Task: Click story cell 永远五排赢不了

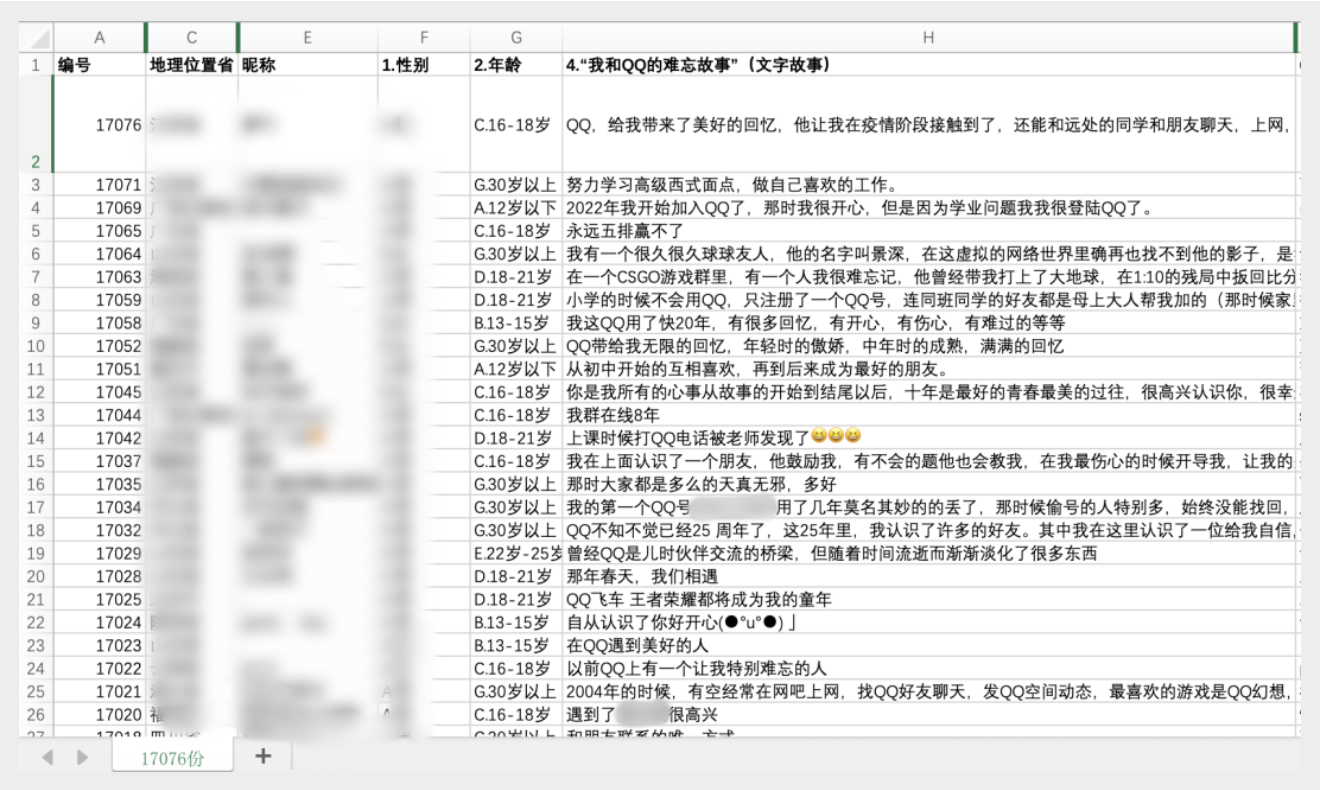Action: click(928, 231)
